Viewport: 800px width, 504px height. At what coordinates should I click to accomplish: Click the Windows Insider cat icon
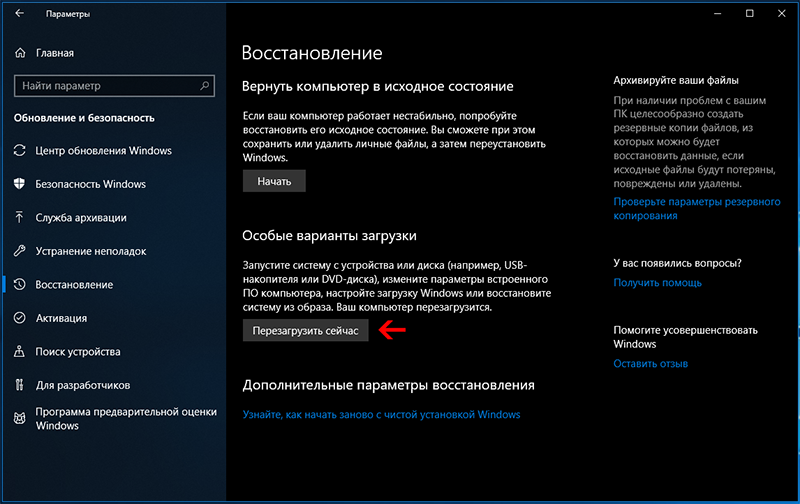tap(19, 418)
